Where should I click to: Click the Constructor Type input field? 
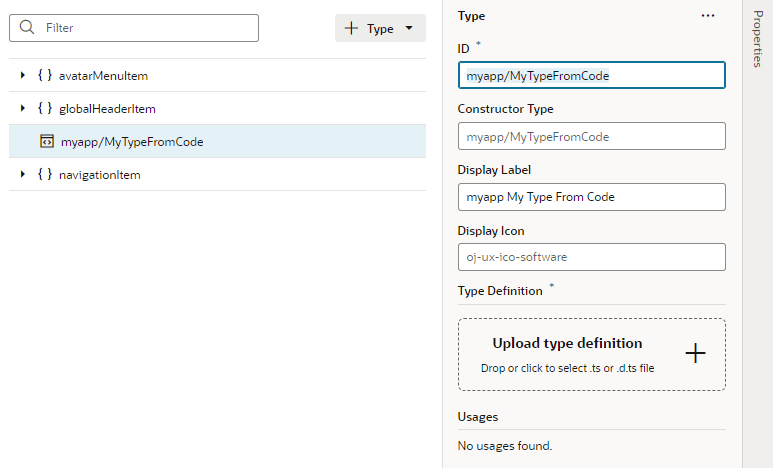[x=592, y=137]
